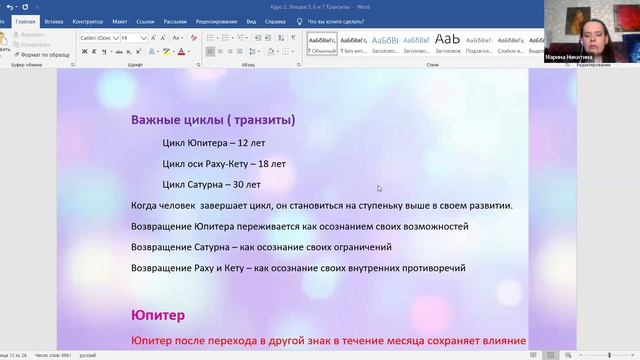Toggle italic (К) formatting

coord(94,51)
